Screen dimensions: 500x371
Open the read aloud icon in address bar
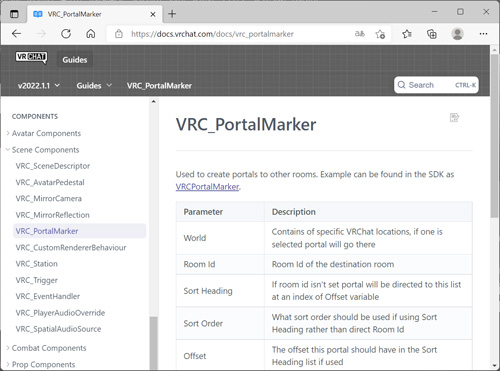tap(360, 34)
